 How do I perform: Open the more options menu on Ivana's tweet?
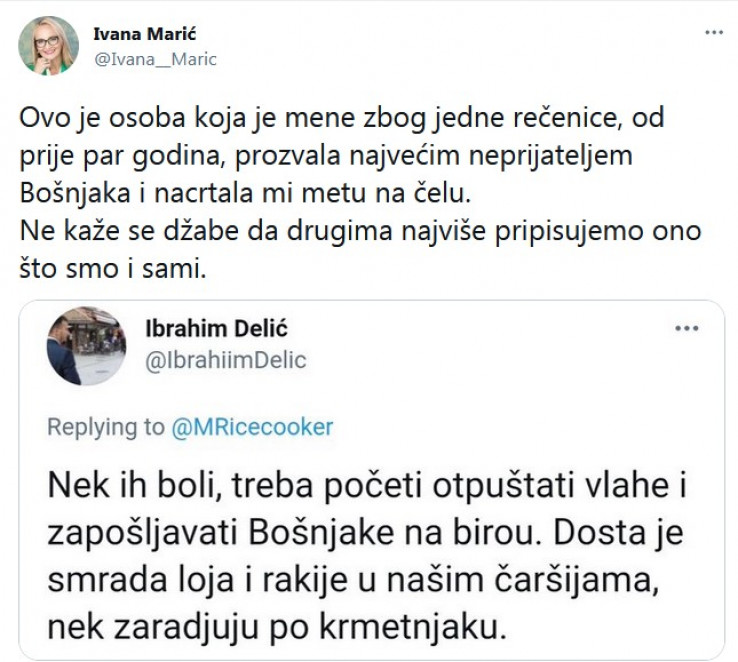pyautogui.click(x=714, y=32)
